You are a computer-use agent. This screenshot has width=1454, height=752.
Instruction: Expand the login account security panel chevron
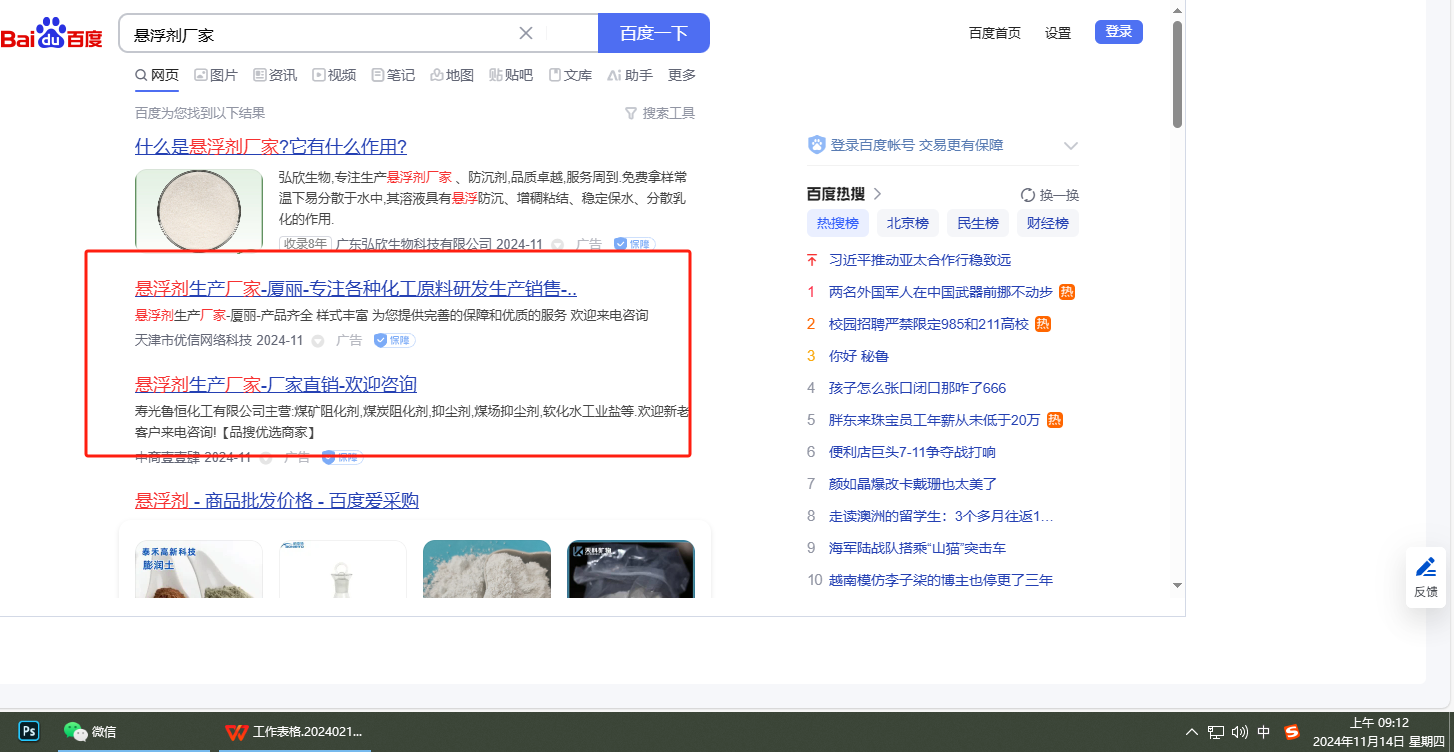coord(1071,146)
